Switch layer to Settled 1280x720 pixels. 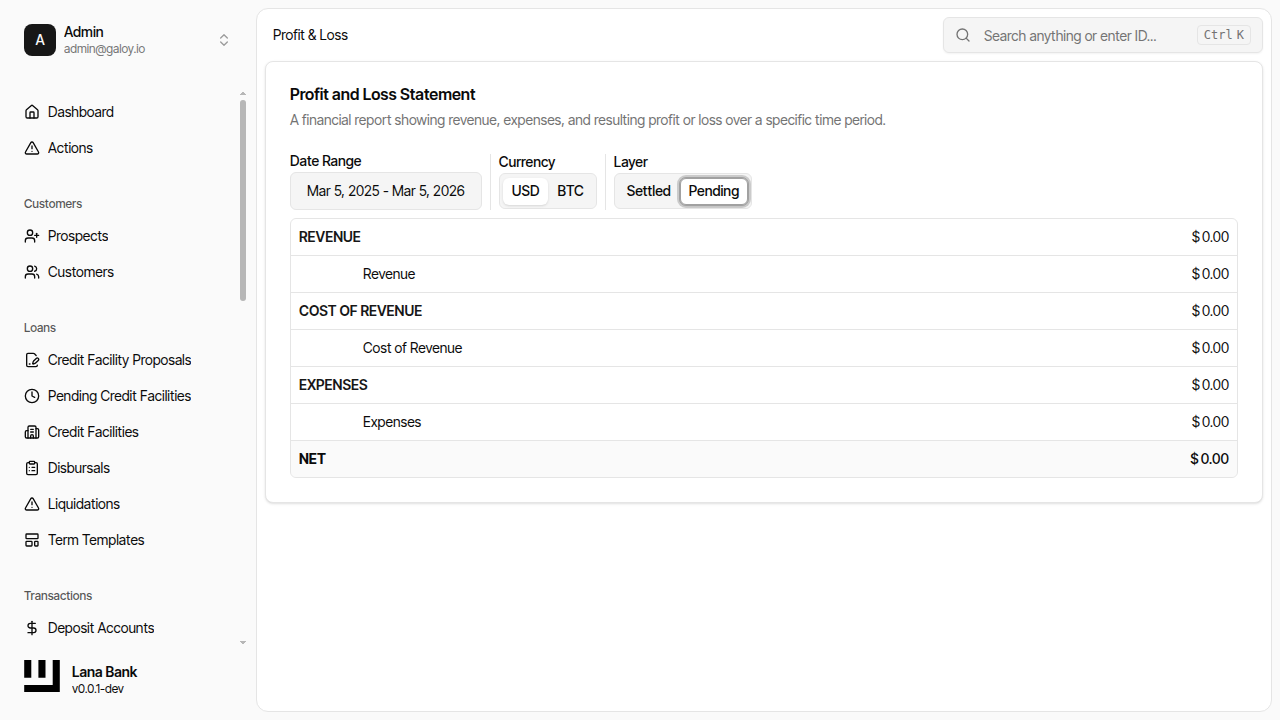point(648,191)
